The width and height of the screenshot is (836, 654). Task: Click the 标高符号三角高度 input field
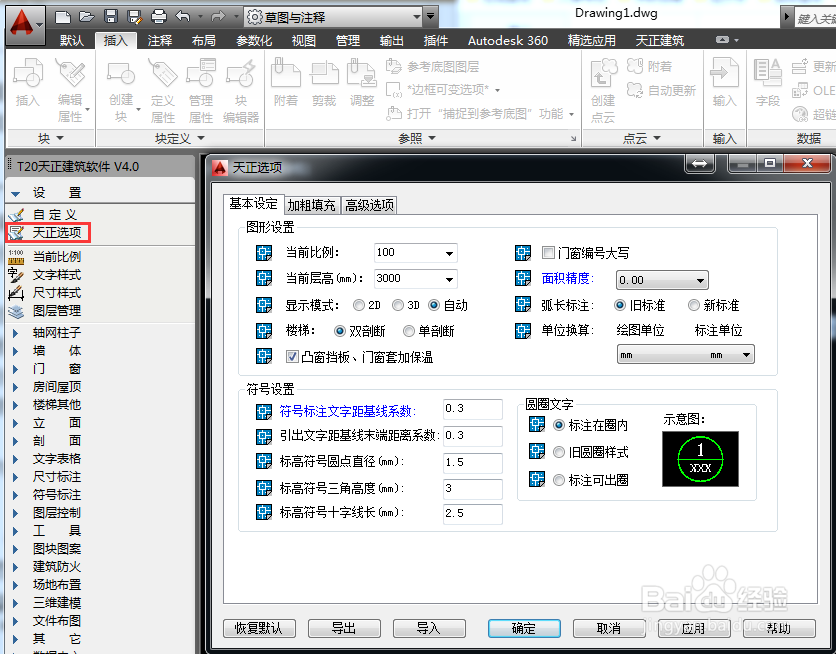point(472,488)
